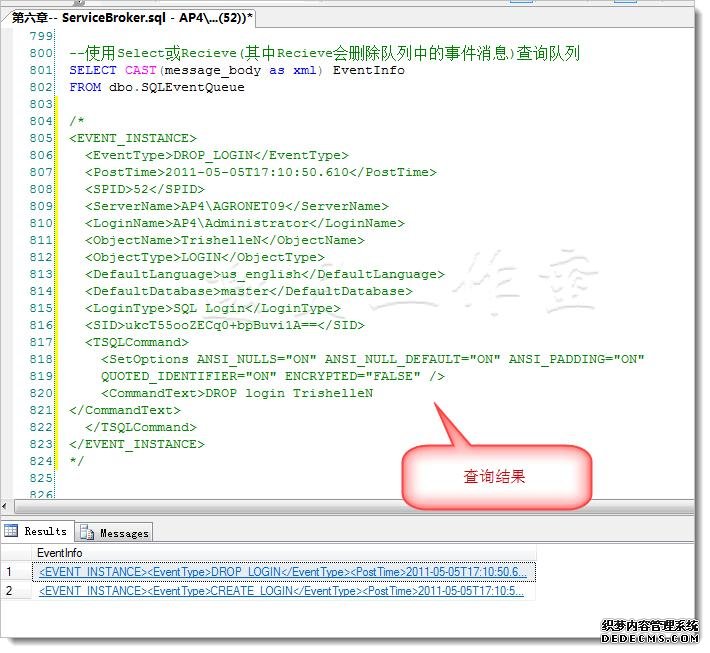Select the ServiceBroker.sql document tab

coord(132,17)
